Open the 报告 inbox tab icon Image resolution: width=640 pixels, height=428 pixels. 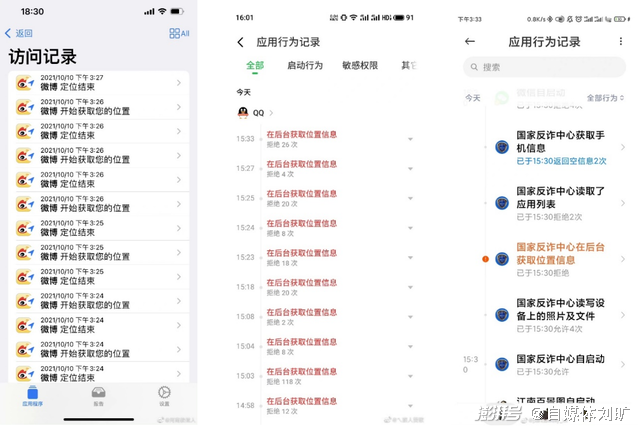click(x=98, y=393)
